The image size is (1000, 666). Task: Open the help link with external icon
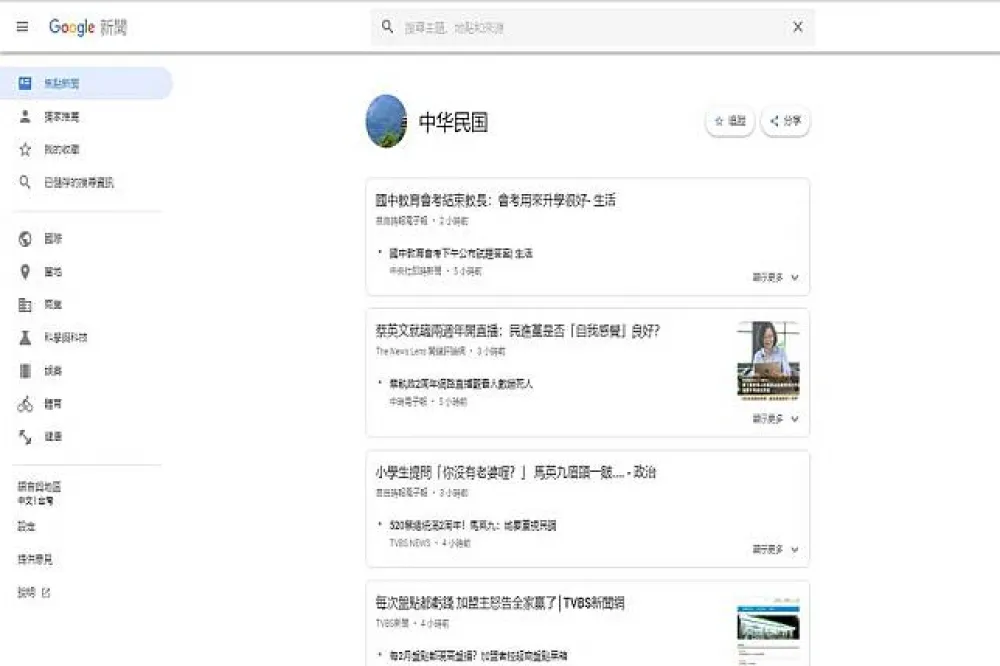pyautogui.click(x=34, y=593)
